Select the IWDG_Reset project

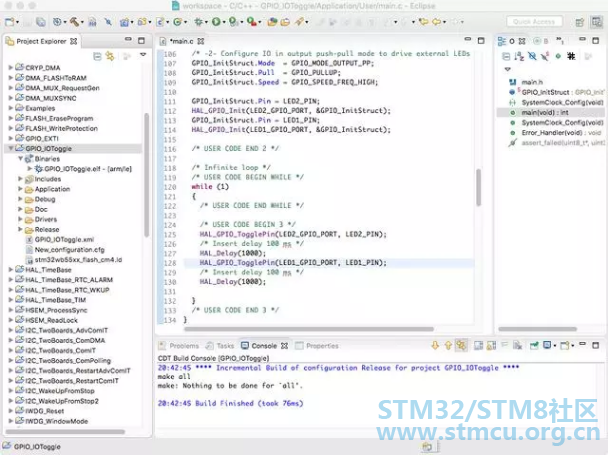pos(40,411)
